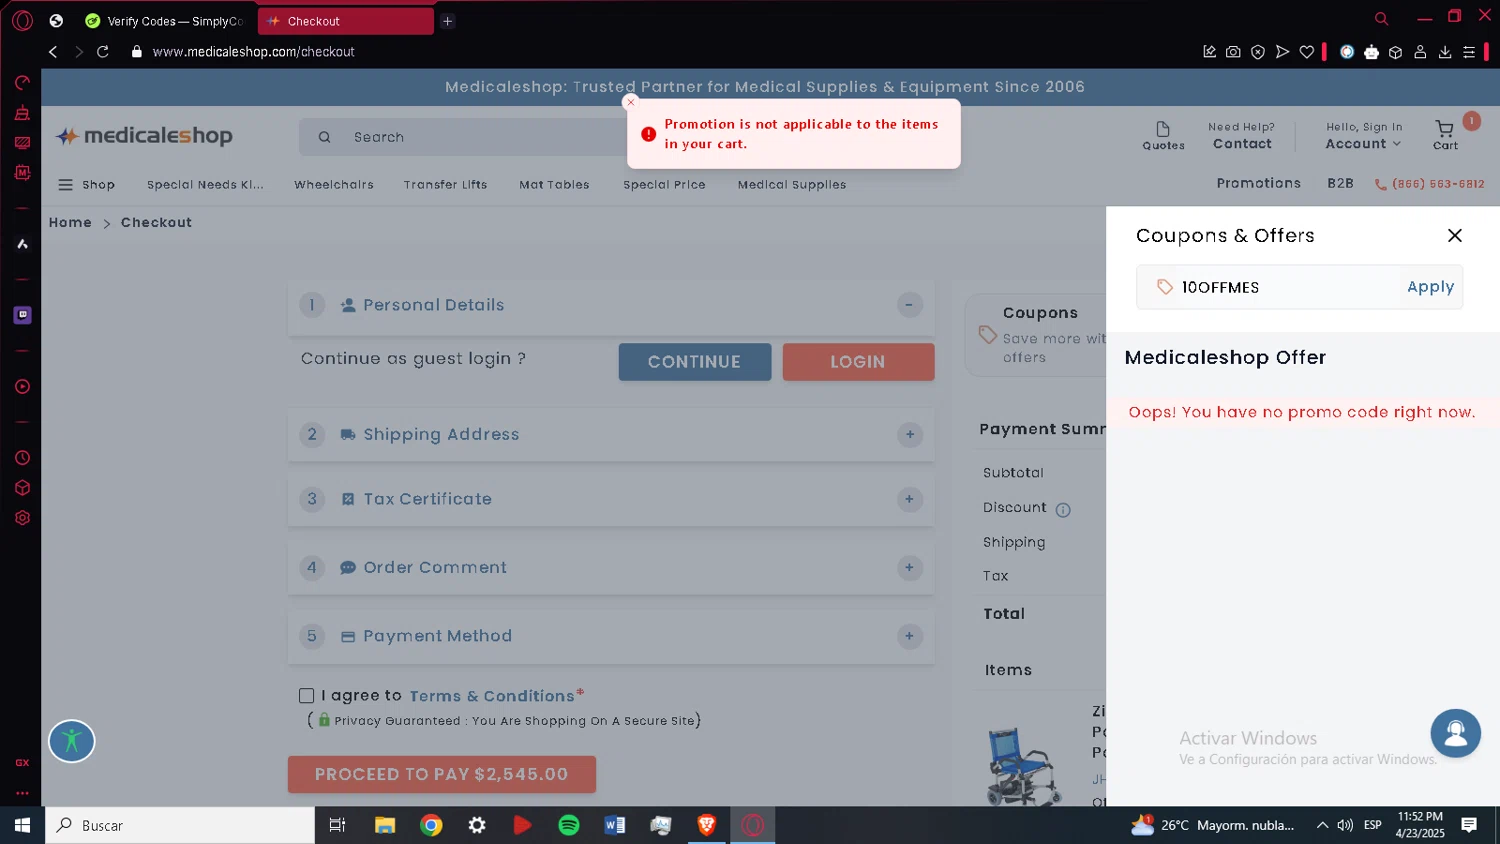Click the paper-plane Flow icon in toolbar
Screen dimensions: 1500x844
[x=1282, y=52]
